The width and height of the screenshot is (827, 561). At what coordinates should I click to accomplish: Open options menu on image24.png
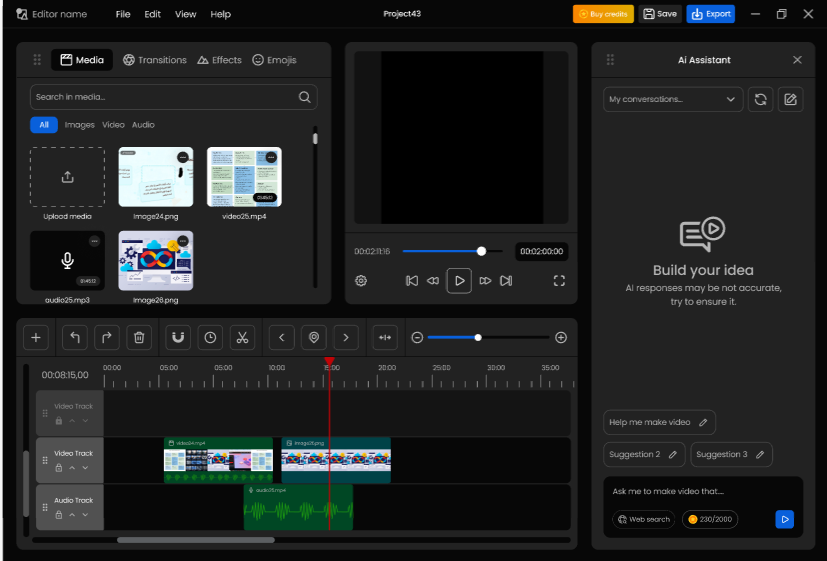point(182,157)
